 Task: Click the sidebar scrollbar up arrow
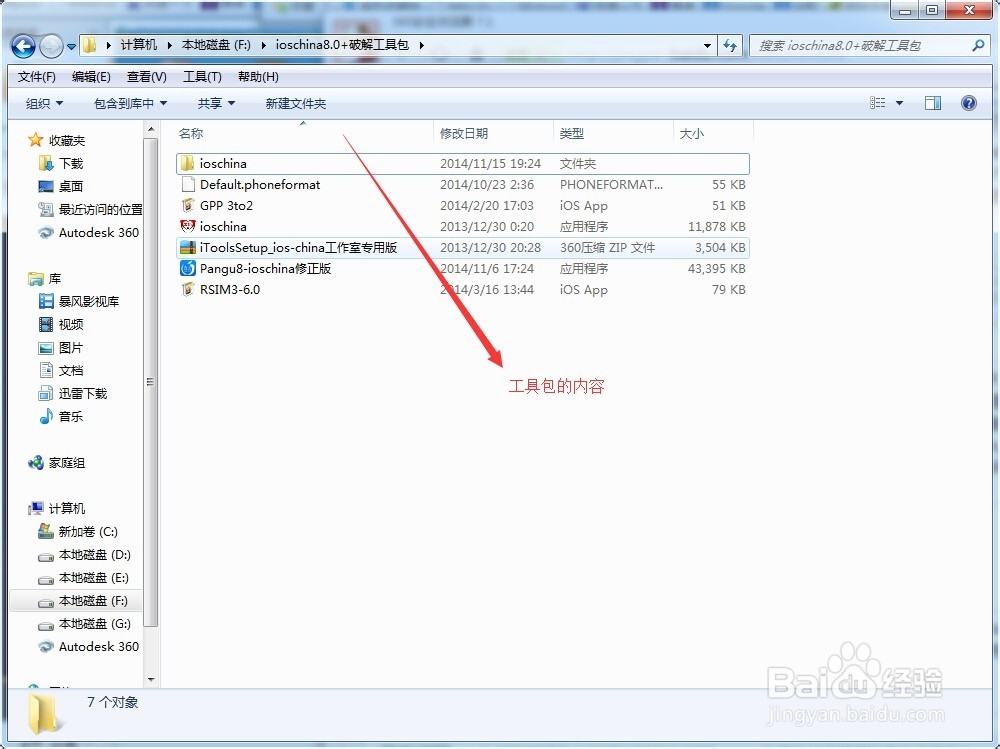pyautogui.click(x=151, y=130)
